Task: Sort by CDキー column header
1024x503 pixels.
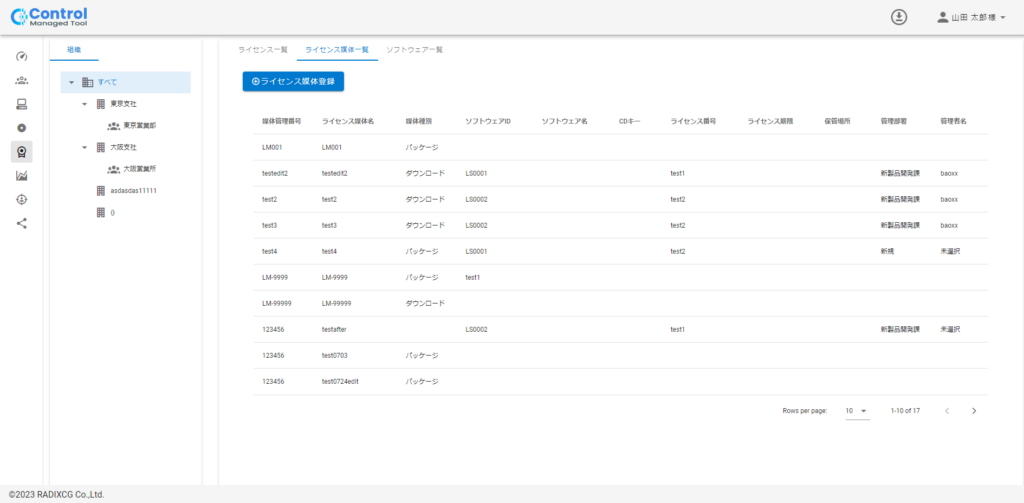Action: click(630, 122)
